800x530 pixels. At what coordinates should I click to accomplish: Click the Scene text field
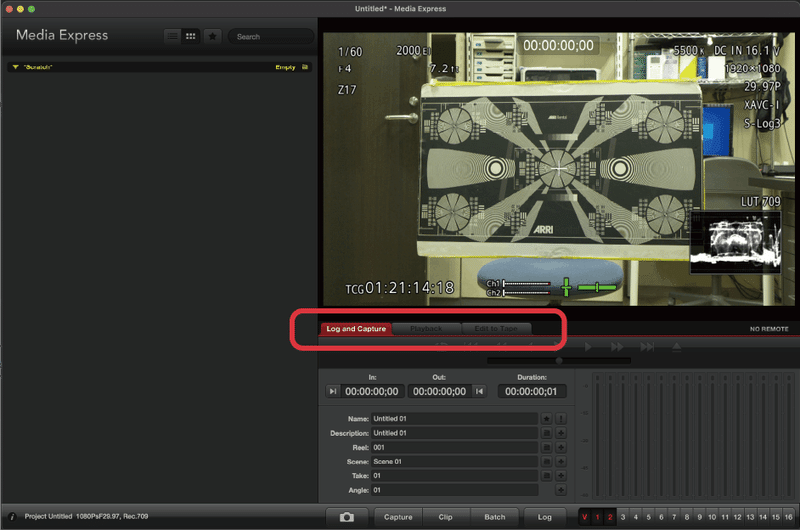454,462
